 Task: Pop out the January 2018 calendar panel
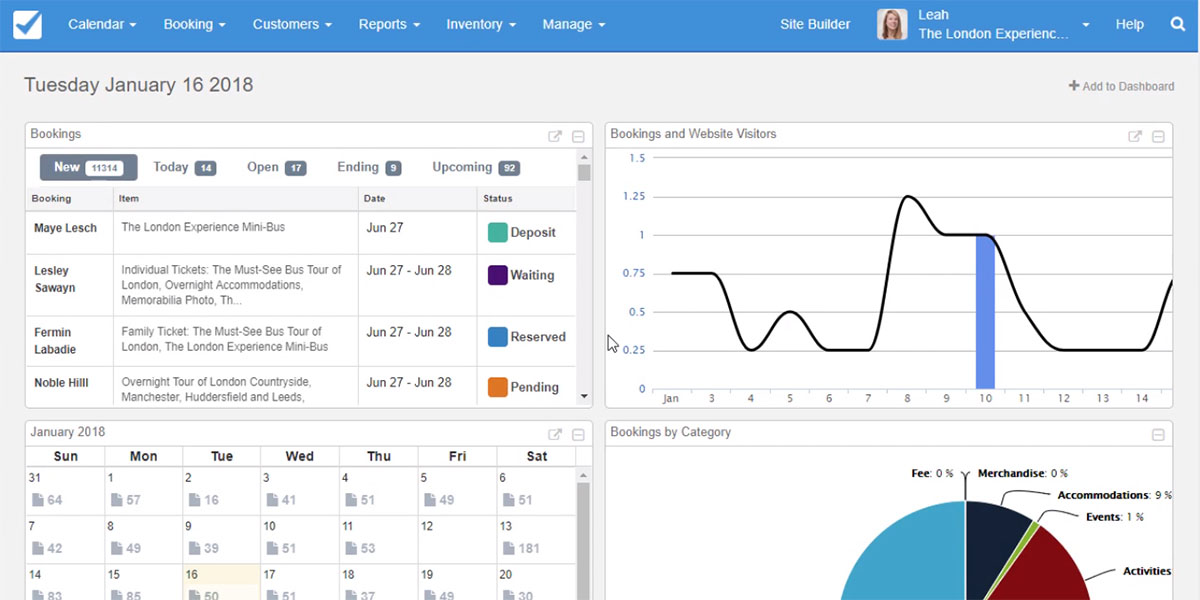[x=555, y=435]
